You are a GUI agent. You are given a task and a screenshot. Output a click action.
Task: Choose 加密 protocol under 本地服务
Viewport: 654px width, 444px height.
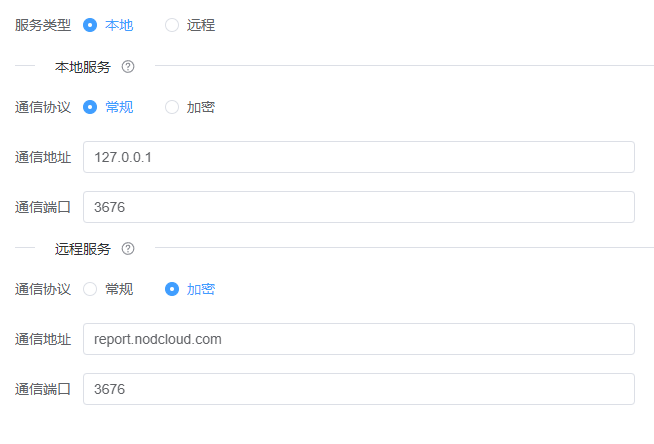click(x=172, y=107)
